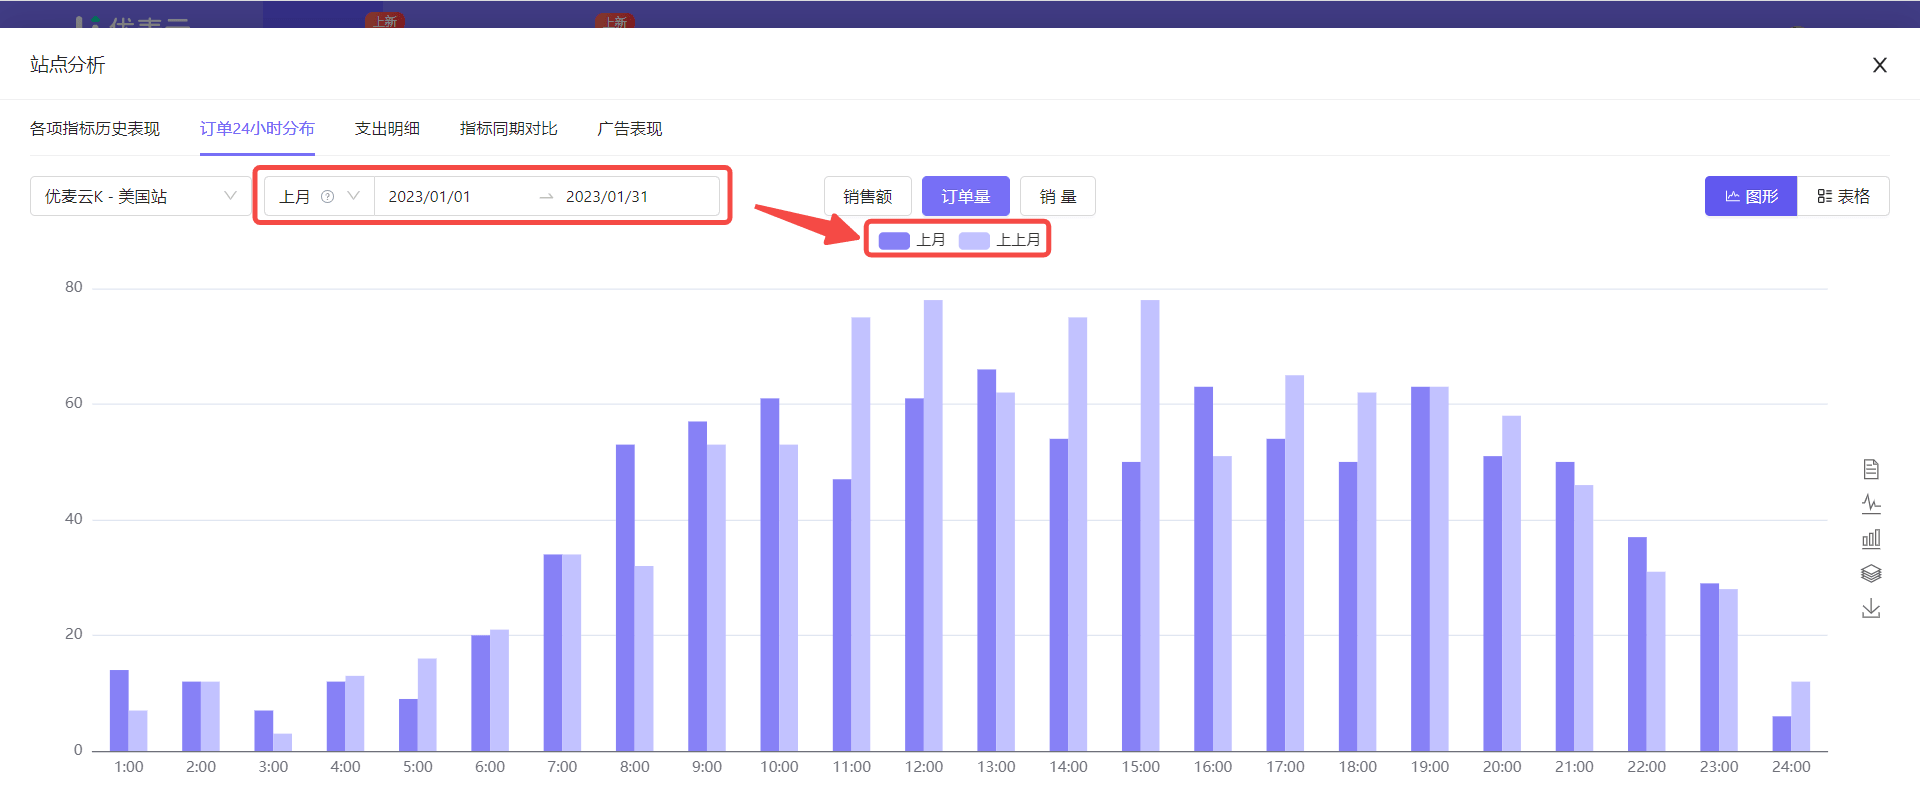Switch metric to 销售额
Image resolution: width=1920 pixels, height=791 pixels.
coord(867,196)
